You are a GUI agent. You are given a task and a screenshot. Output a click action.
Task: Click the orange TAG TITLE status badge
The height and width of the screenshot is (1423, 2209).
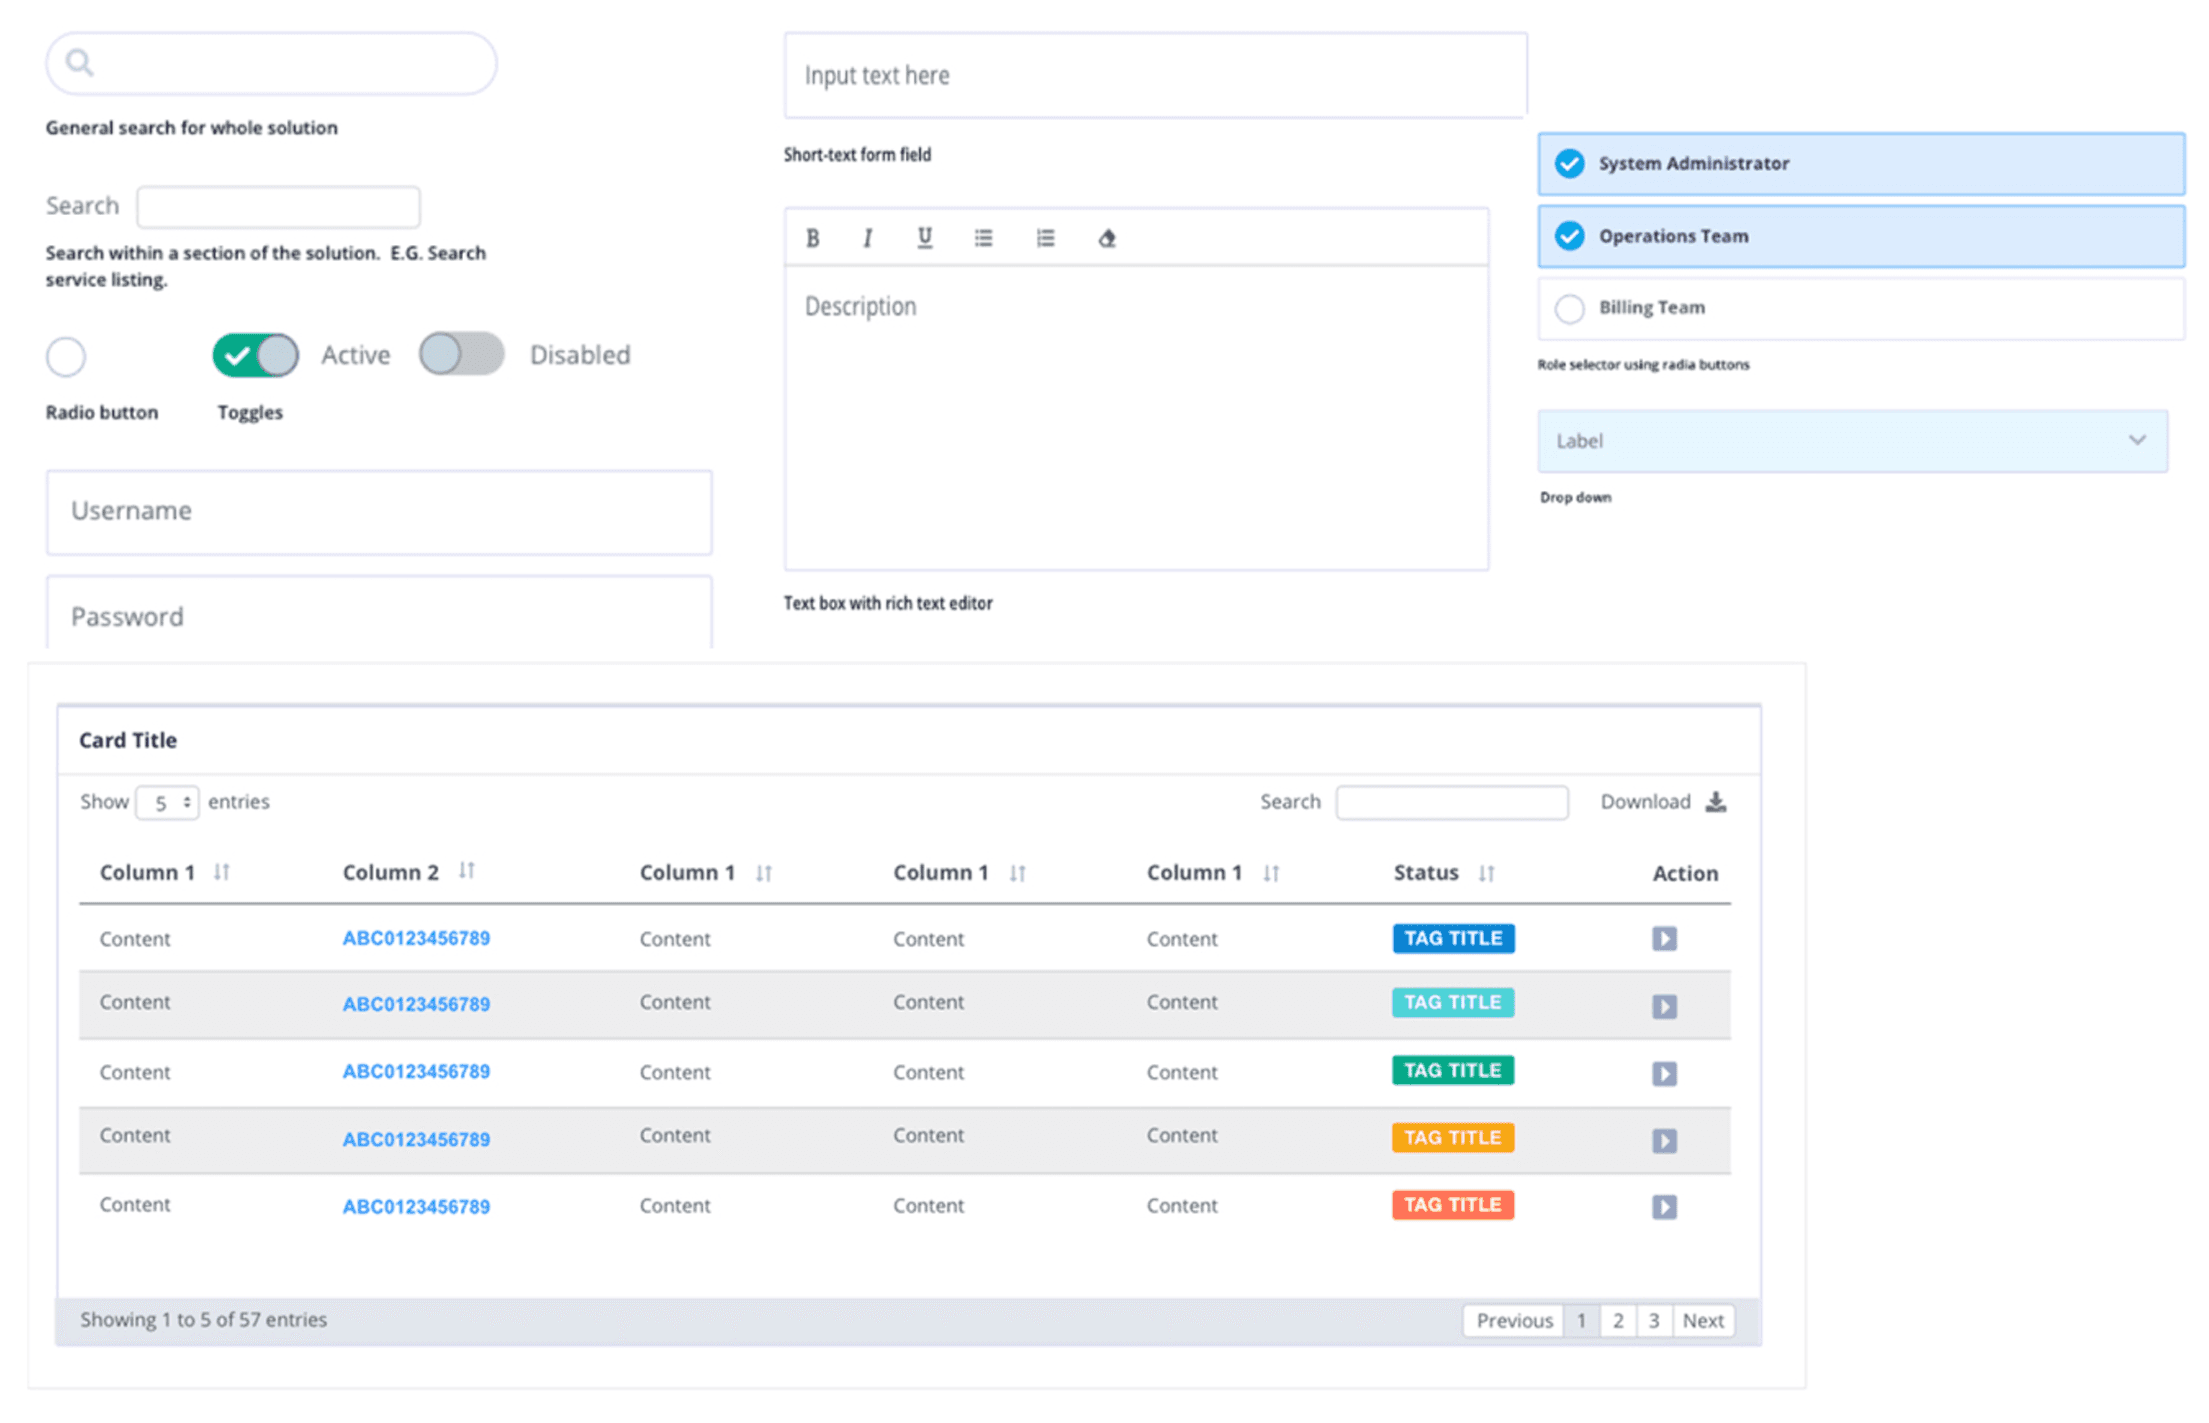click(1452, 1137)
